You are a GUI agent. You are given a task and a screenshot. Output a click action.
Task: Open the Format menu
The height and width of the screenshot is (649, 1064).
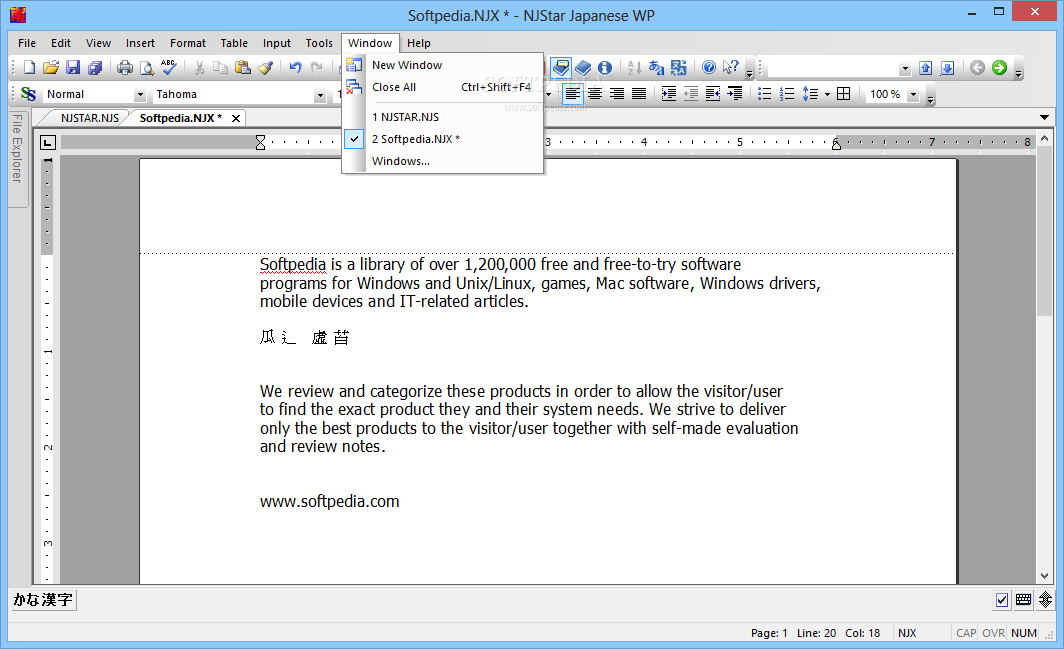coord(187,43)
